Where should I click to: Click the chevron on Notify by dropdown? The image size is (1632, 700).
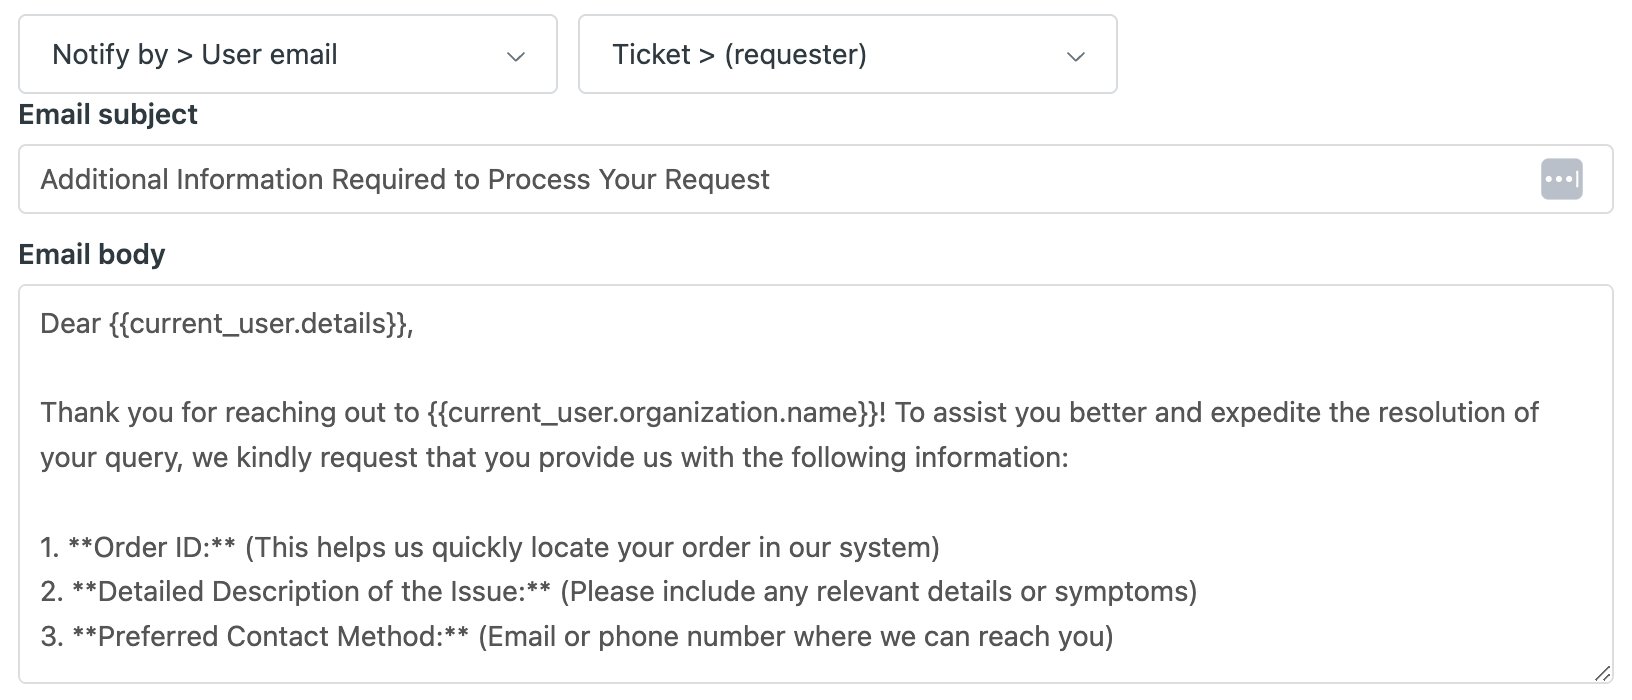(516, 56)
